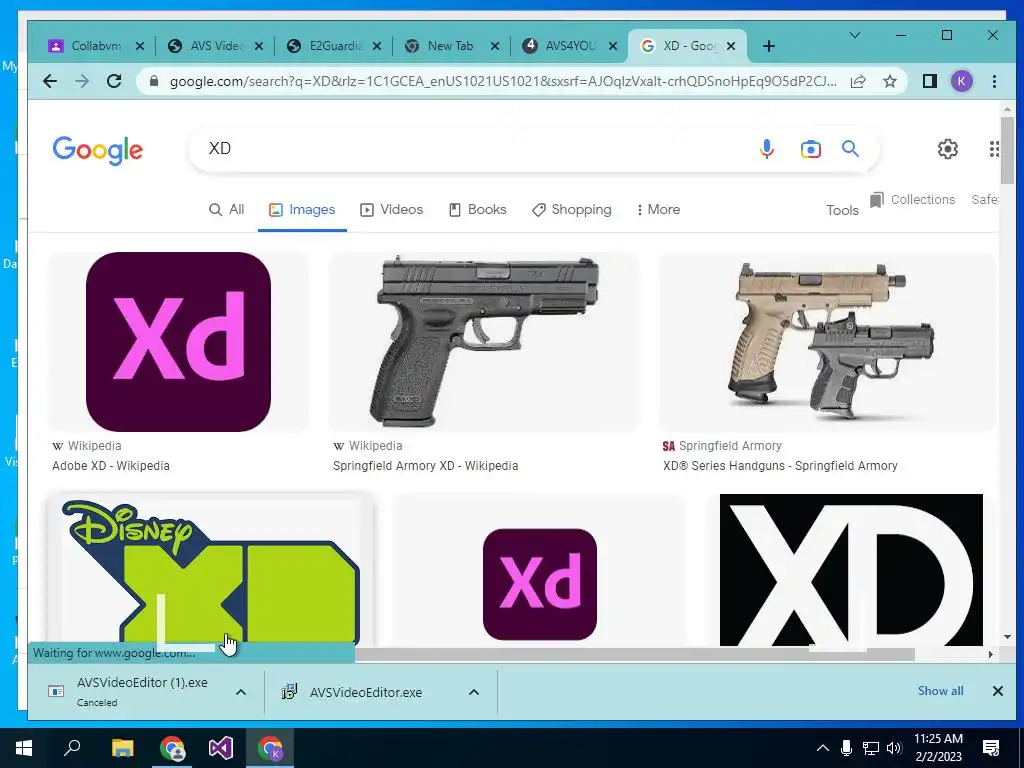This screenshot has width=1024, height=768.
Task: Start a voice search with the microphone
Action: [767, 149]
